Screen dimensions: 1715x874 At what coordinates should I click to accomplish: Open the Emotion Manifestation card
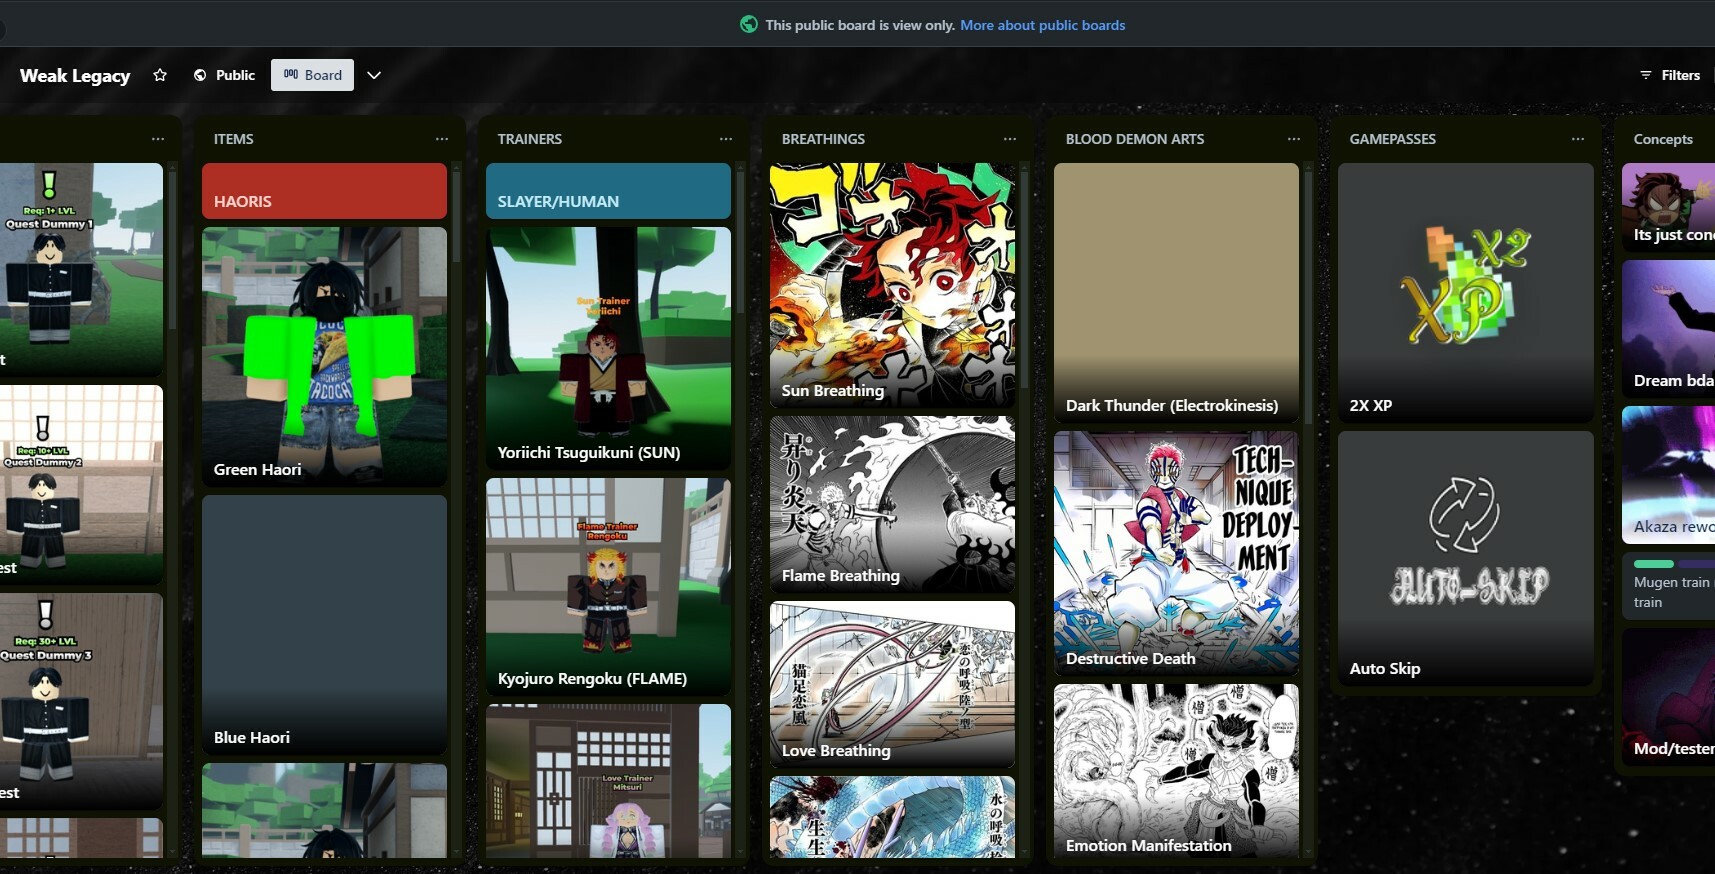click(1176, 772)
